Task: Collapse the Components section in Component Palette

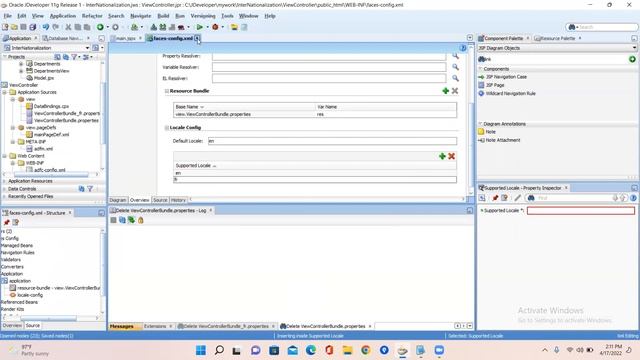Action: coord(480,69)
